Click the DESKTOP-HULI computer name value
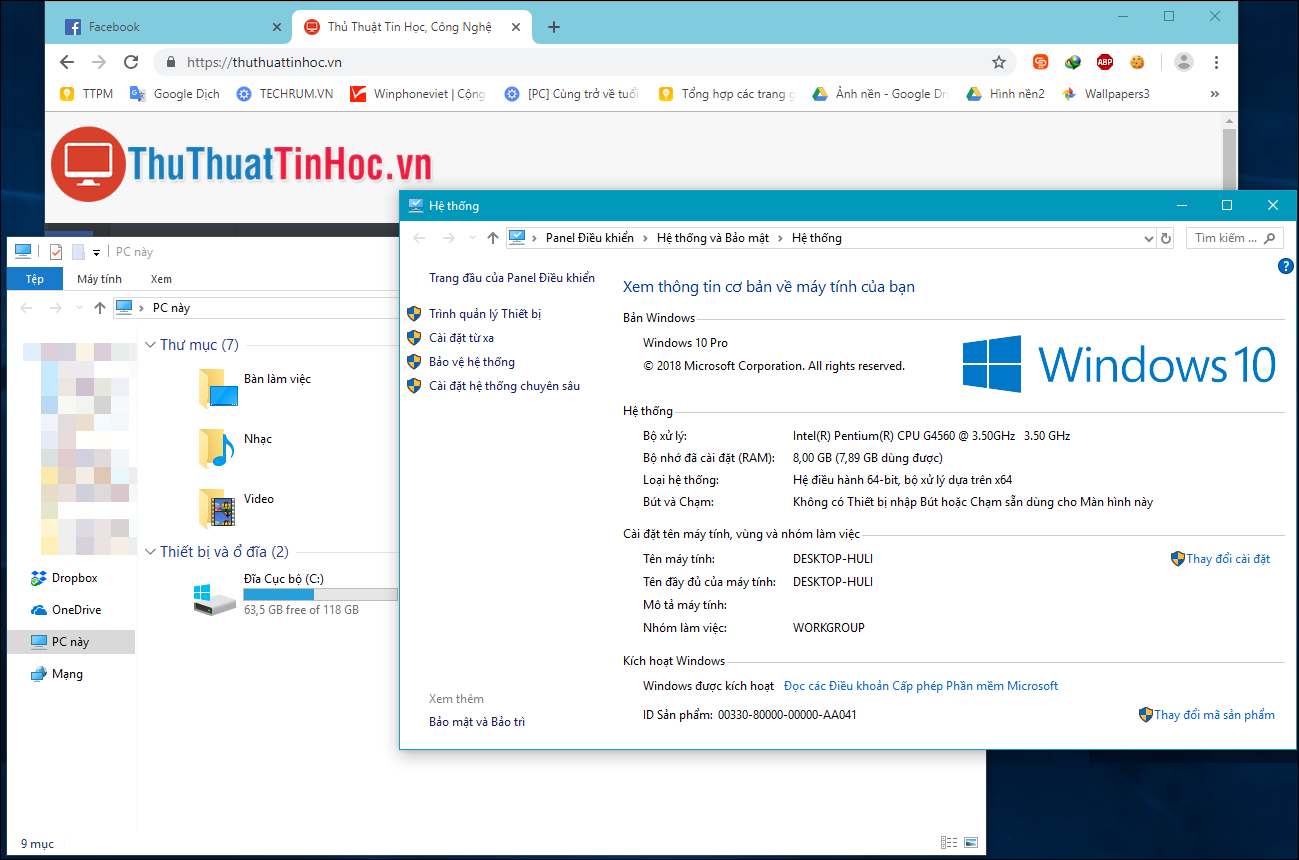This screenshot has width=1299, height=860. coord(833,559)
